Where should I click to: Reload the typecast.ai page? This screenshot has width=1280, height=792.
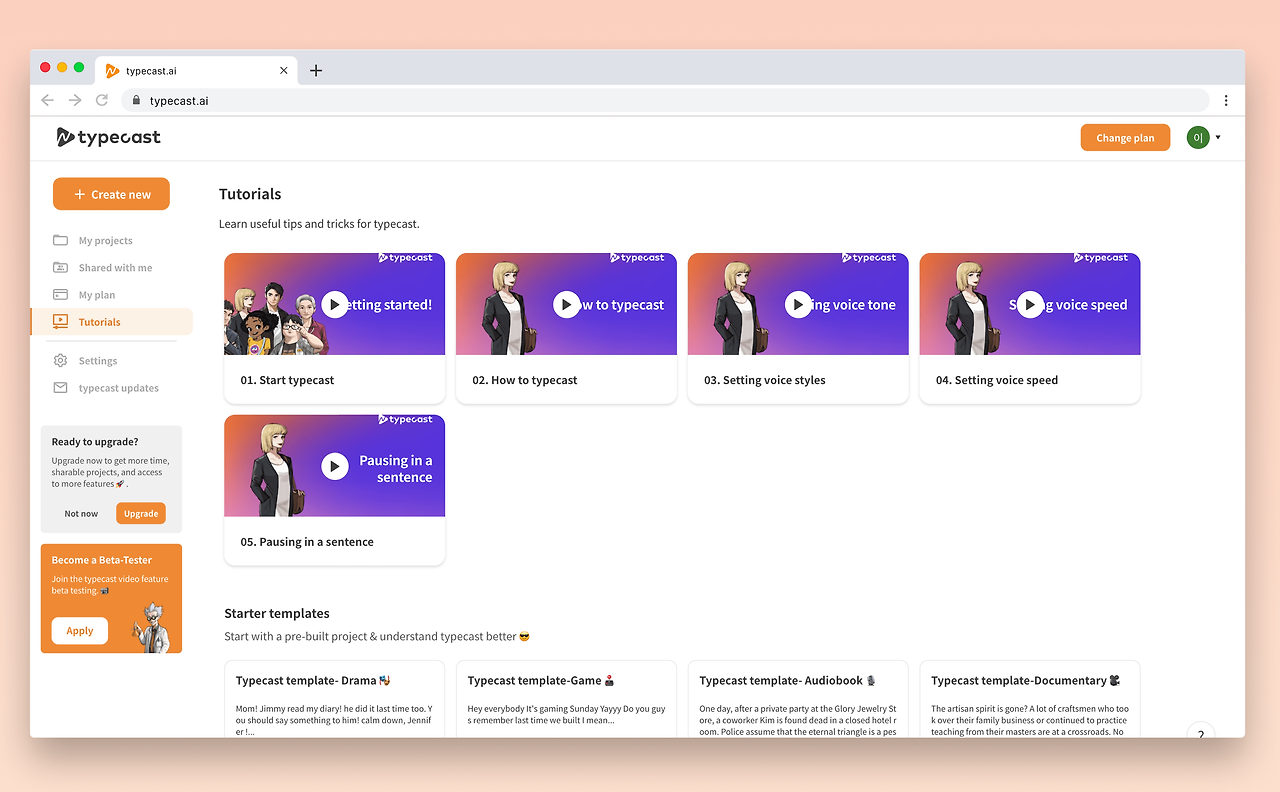click(102, 100)
